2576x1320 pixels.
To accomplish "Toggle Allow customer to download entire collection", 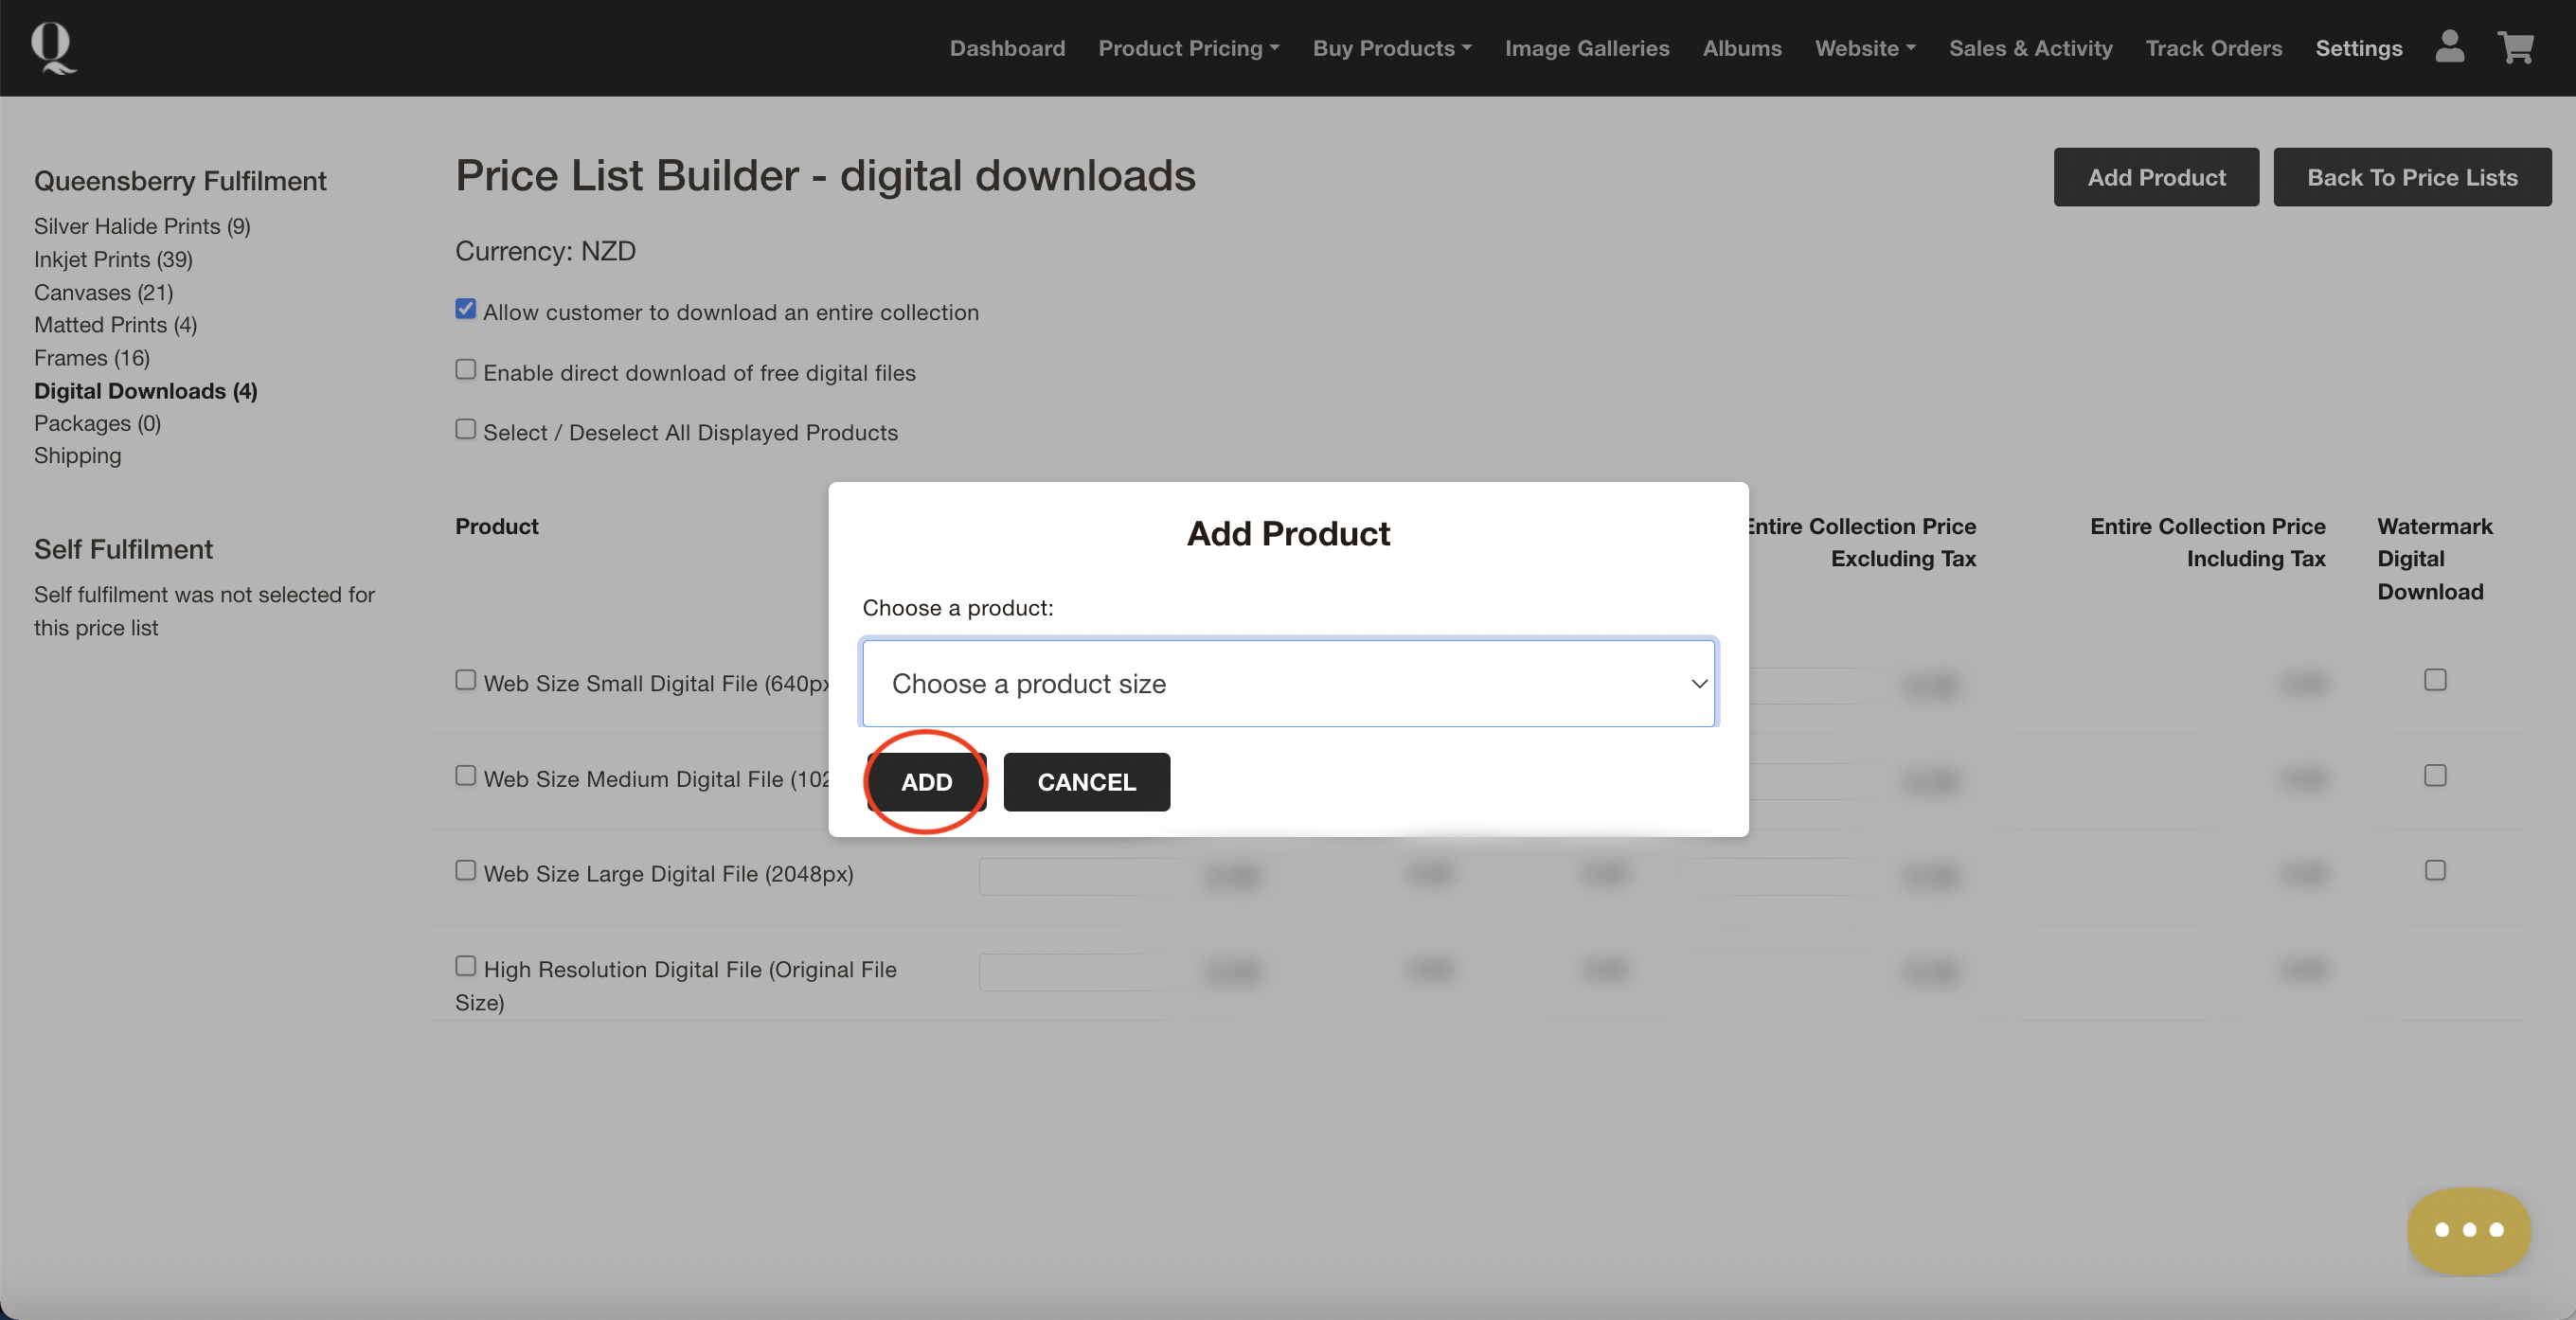I will (x=465, y=309).
